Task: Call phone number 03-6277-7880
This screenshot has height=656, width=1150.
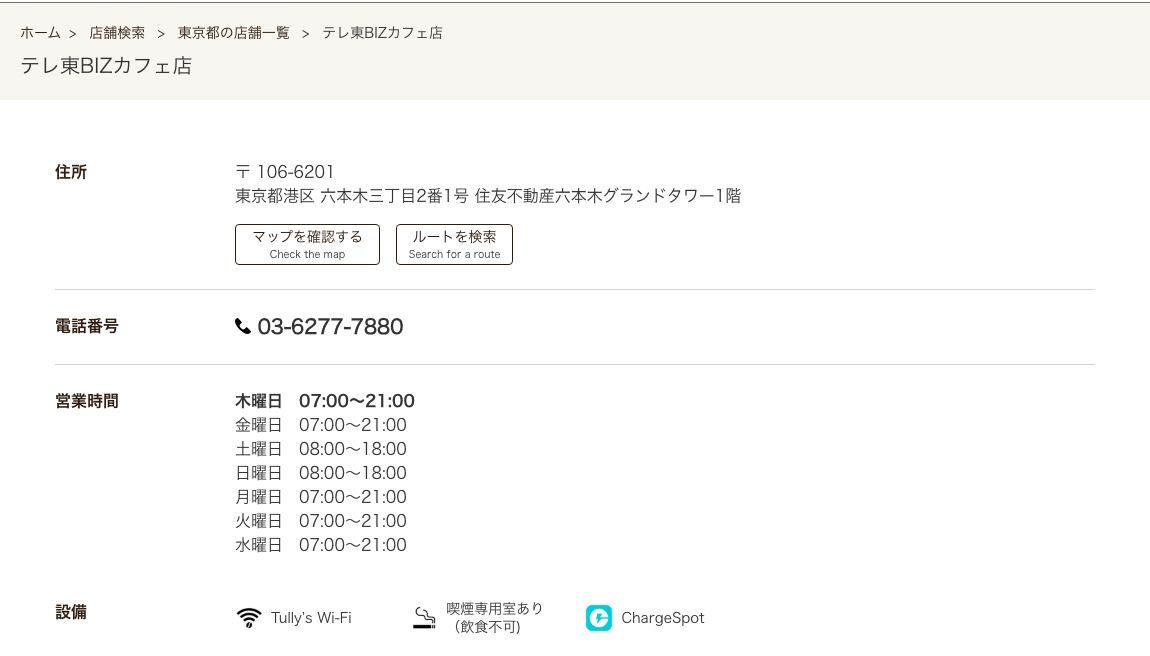Action: coord(330,327)
